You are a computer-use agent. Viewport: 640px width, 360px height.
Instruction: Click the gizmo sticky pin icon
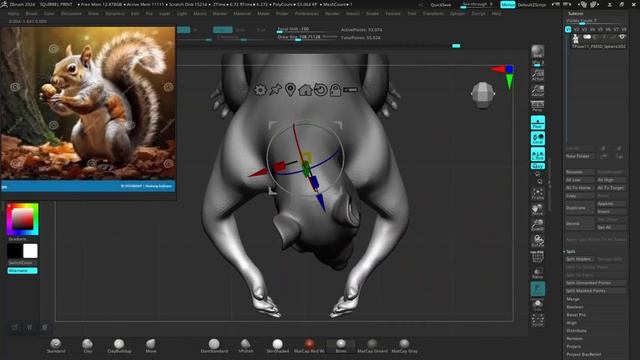click(x=276, y=89)
